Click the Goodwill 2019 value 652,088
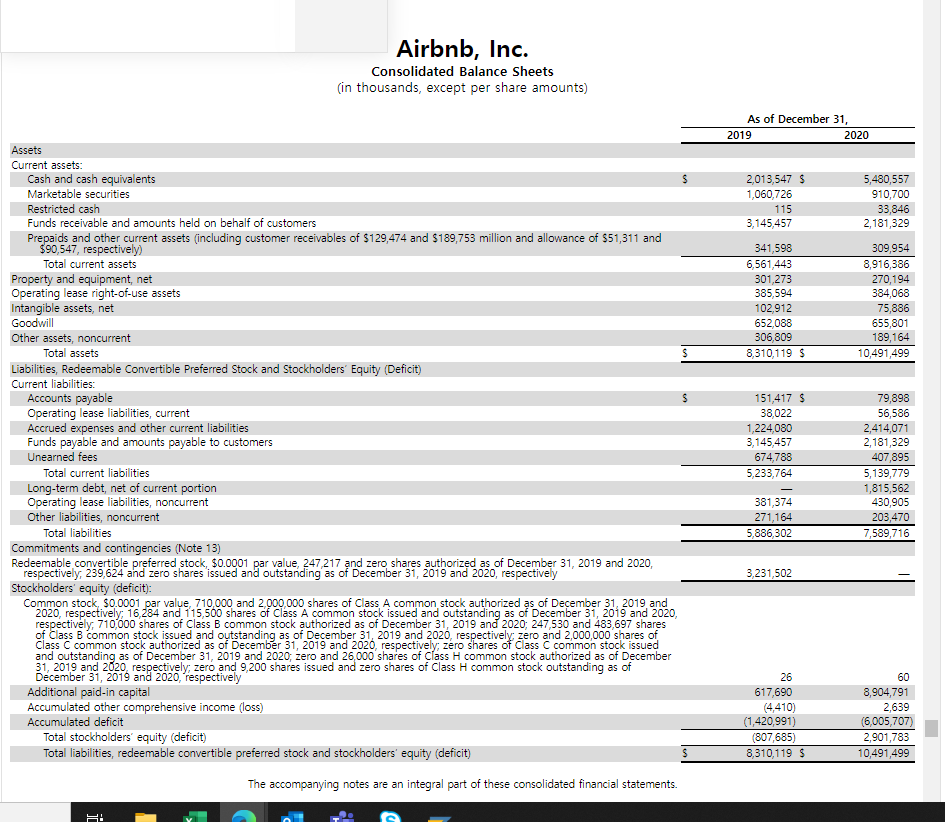Viewport: 945px width, 822px height. coord(773,323)
